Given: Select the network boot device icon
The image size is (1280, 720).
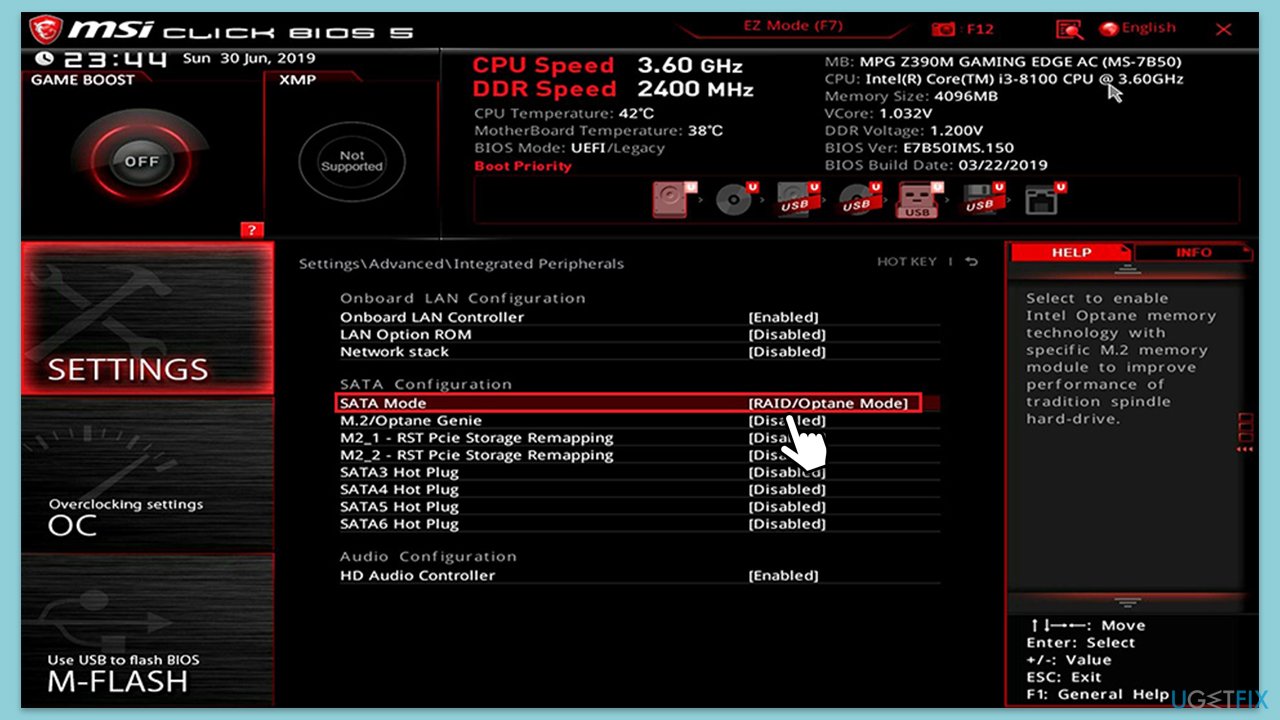Looking at the screenshot, I should (x=1044, y=199).
